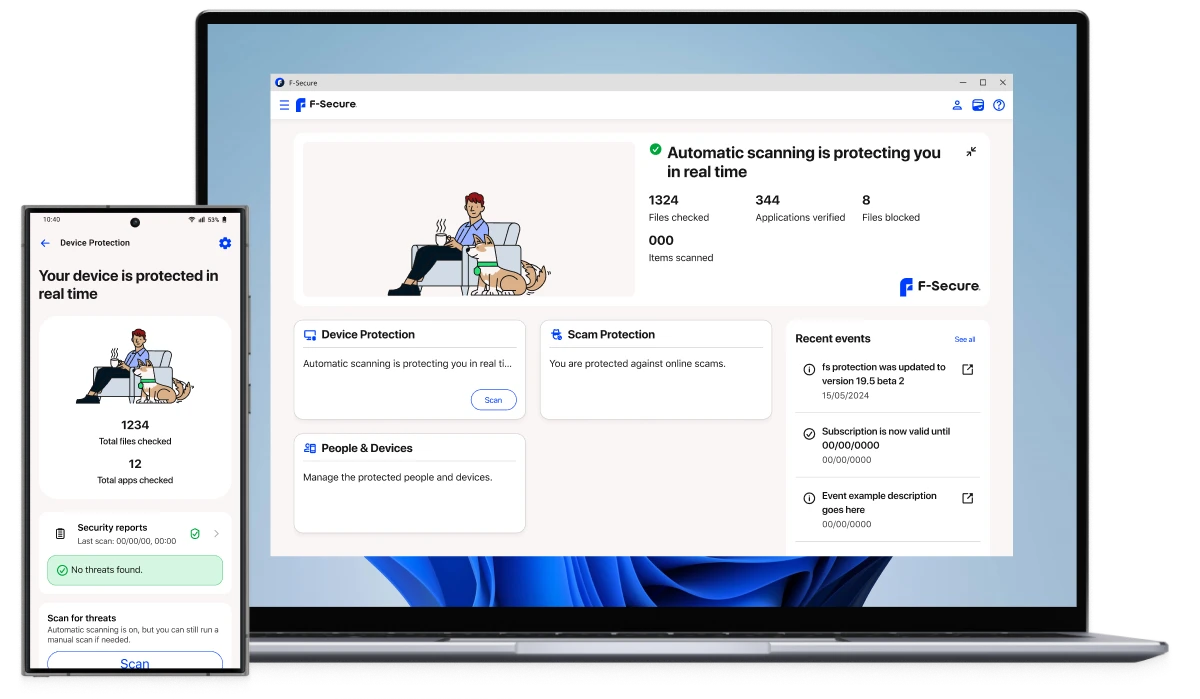The width and height of the screenshot is (1200, 699).
Task: Open the Device Protection card
Action: [x=410, y=370]
